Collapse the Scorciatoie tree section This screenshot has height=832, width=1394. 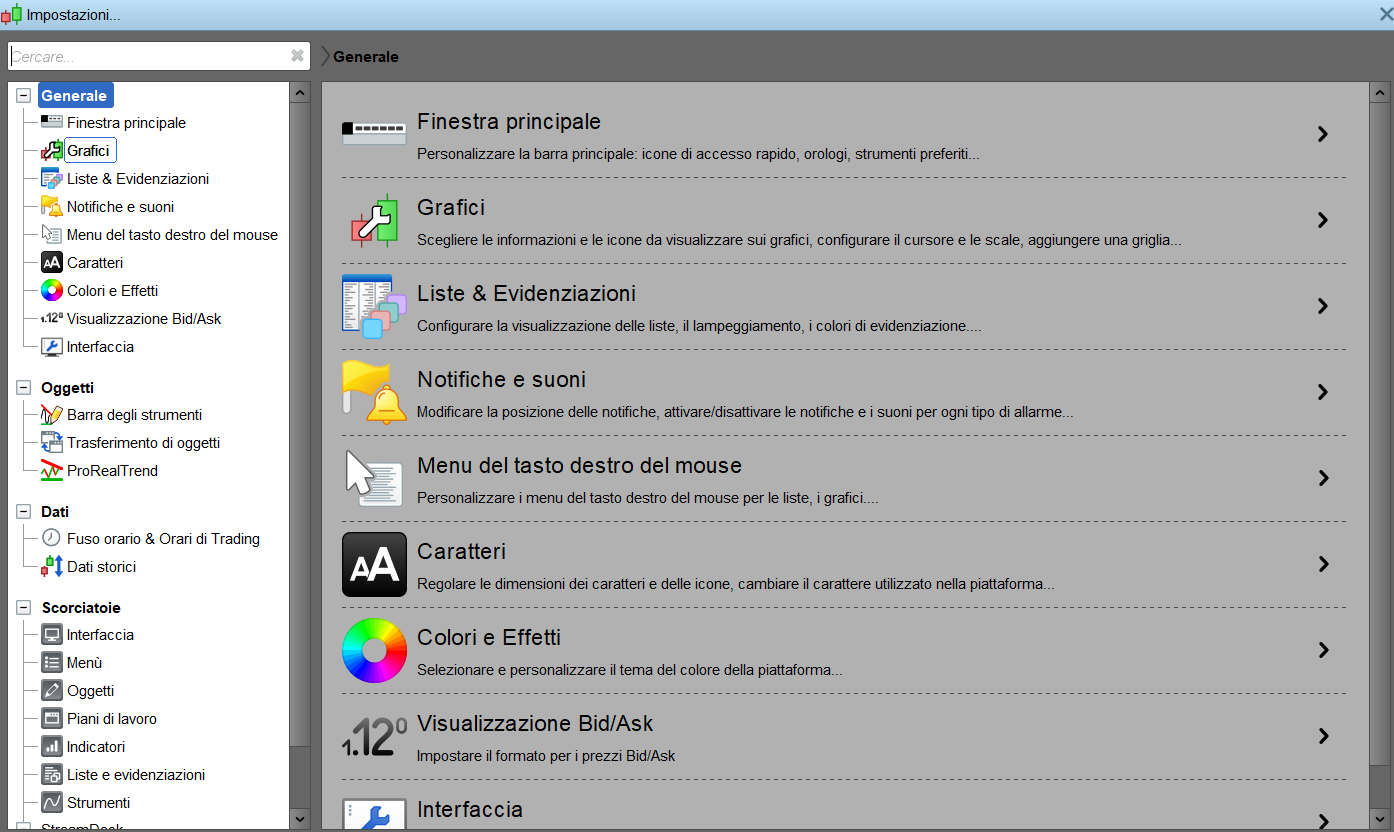tap(24, 608)
